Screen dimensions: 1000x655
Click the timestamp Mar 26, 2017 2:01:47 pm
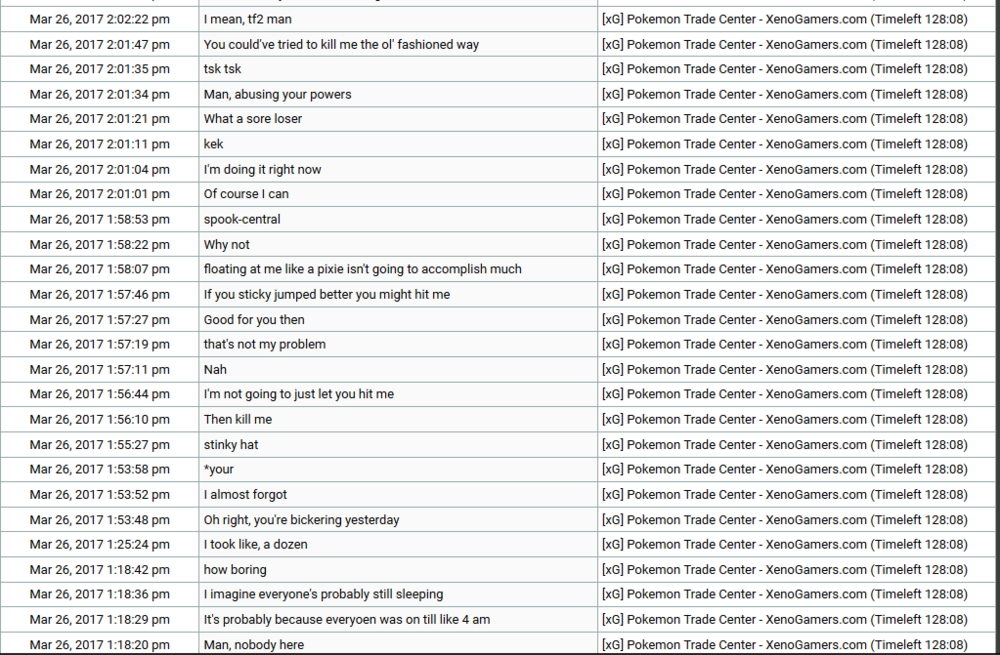[99, 45]
